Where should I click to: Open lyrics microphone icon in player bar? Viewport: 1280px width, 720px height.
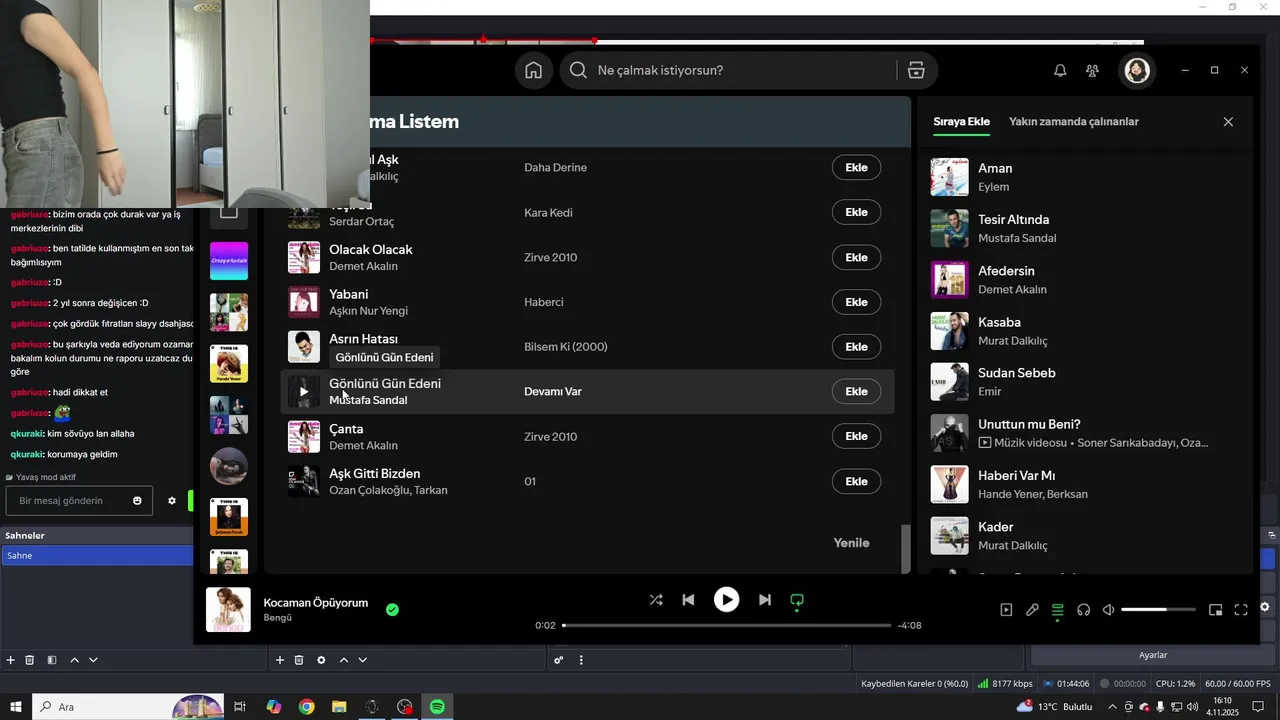[1032, 610]
